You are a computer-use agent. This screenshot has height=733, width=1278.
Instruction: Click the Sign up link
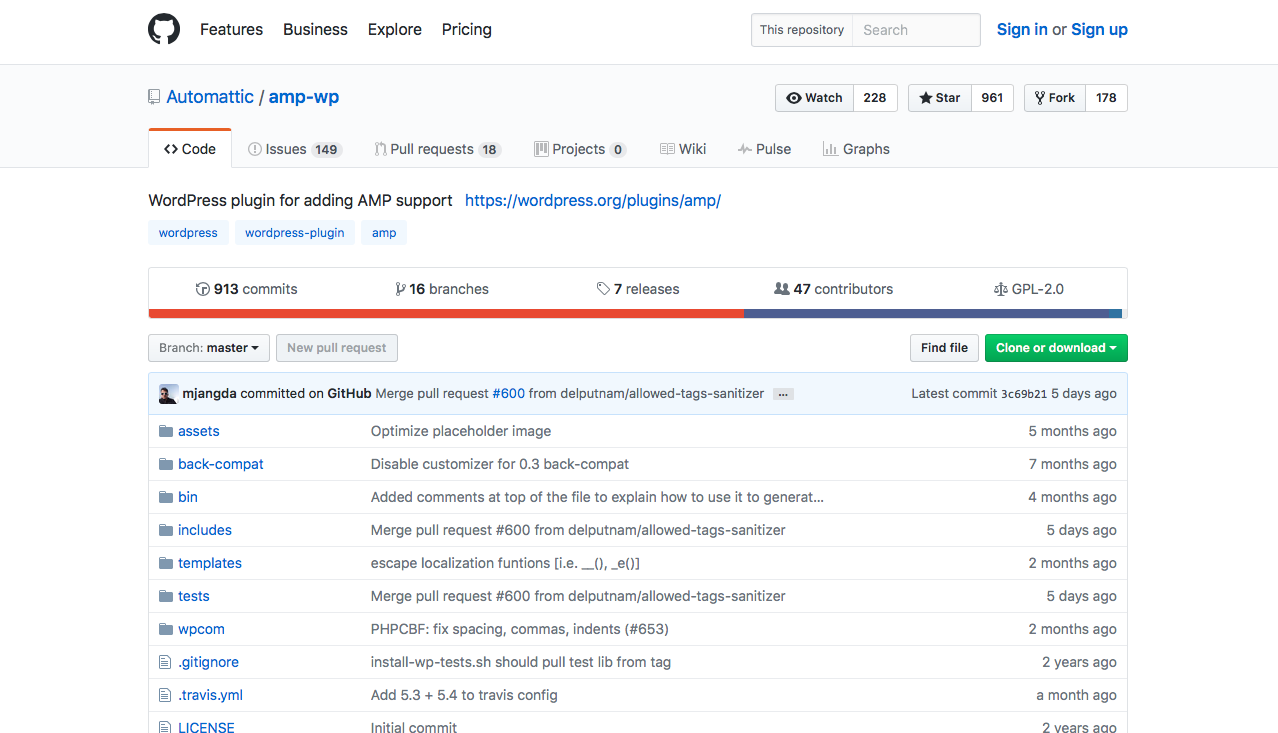[x=1099, y=29]
